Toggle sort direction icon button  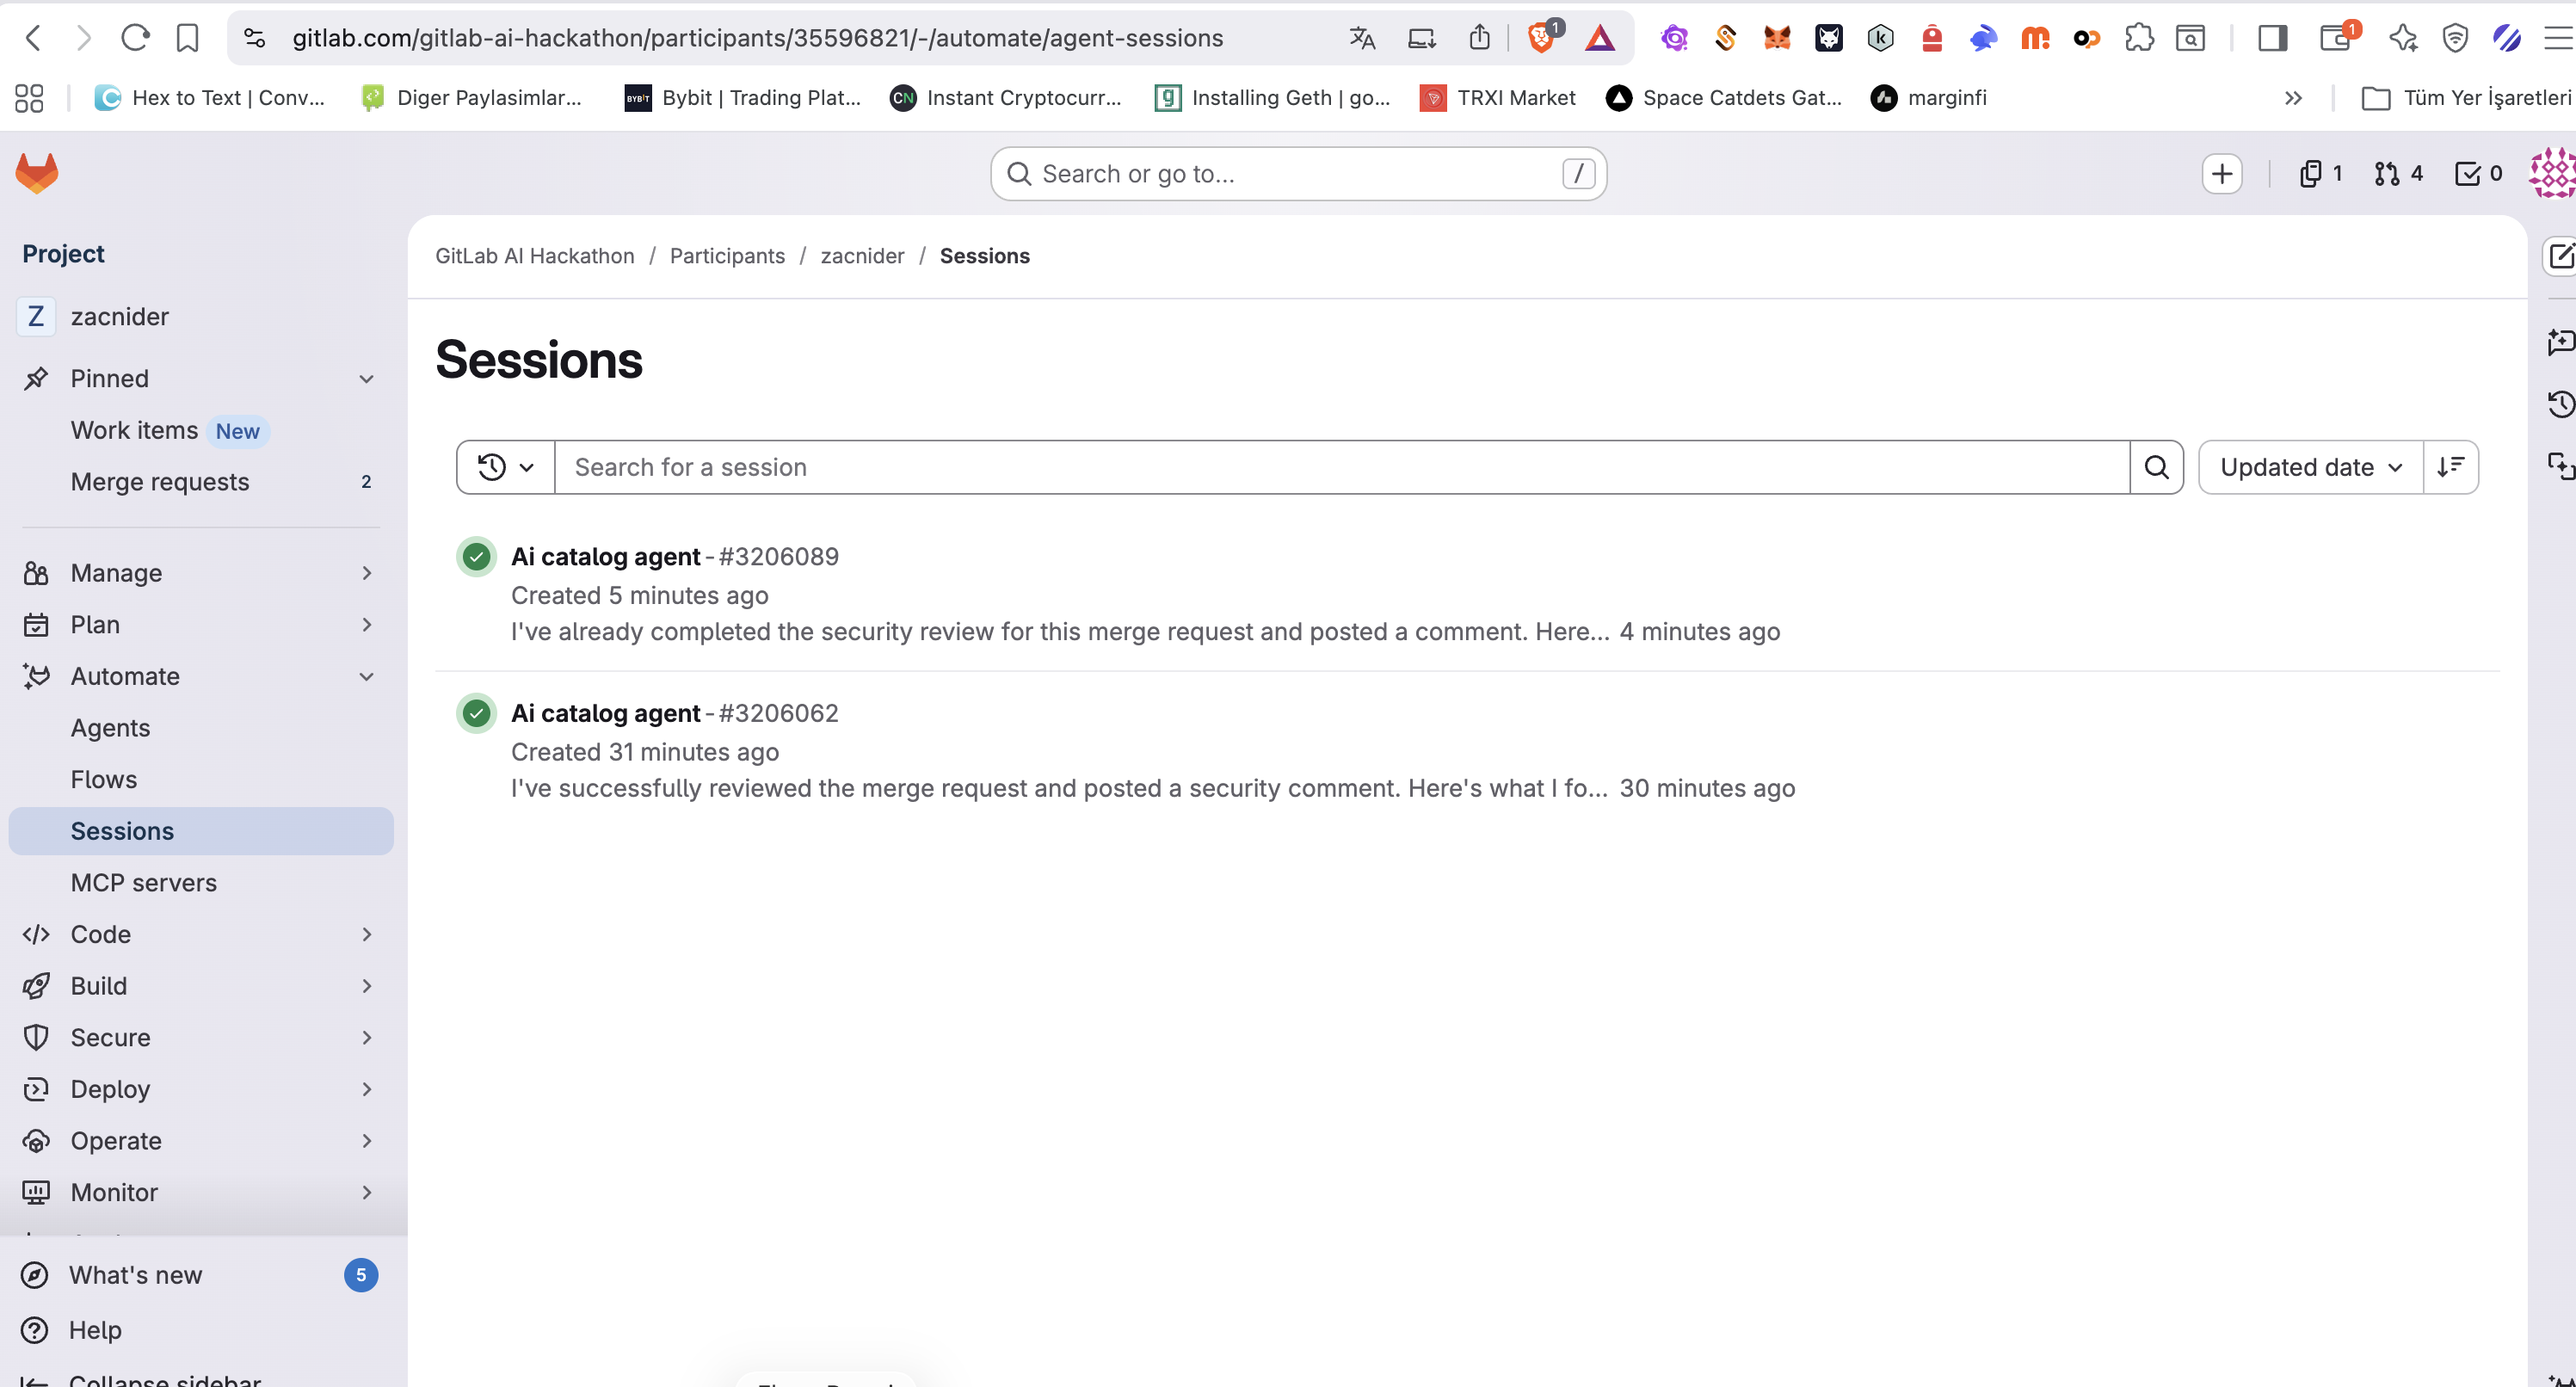[x=2450, y=467]
